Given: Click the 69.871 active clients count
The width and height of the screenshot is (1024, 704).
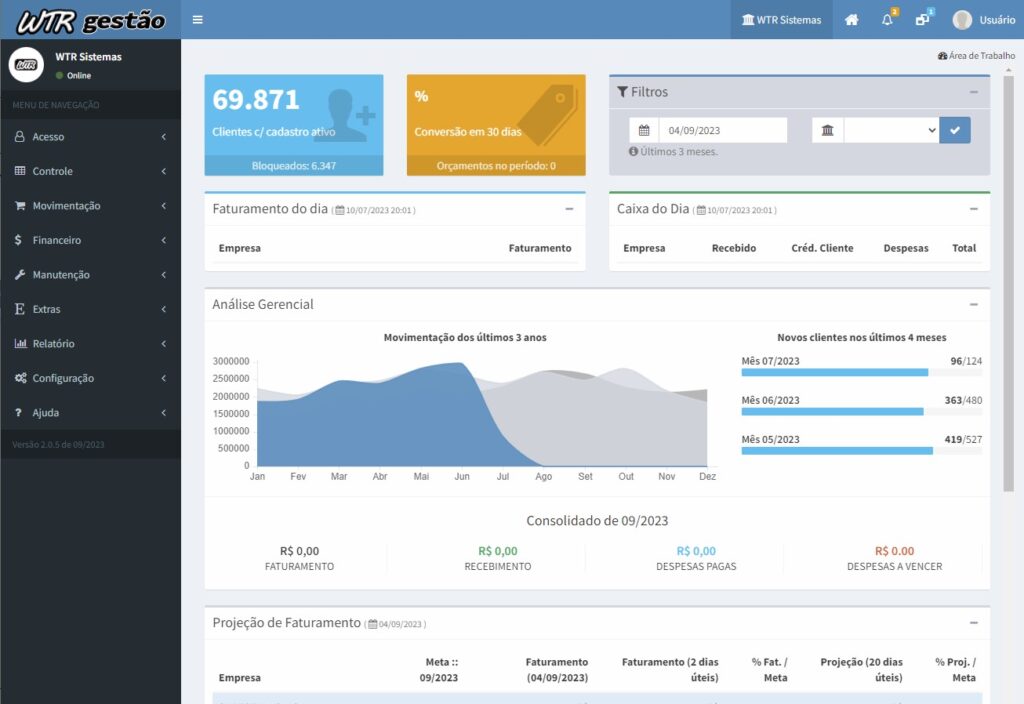Looking at the screenshot, I should (255, 100).
